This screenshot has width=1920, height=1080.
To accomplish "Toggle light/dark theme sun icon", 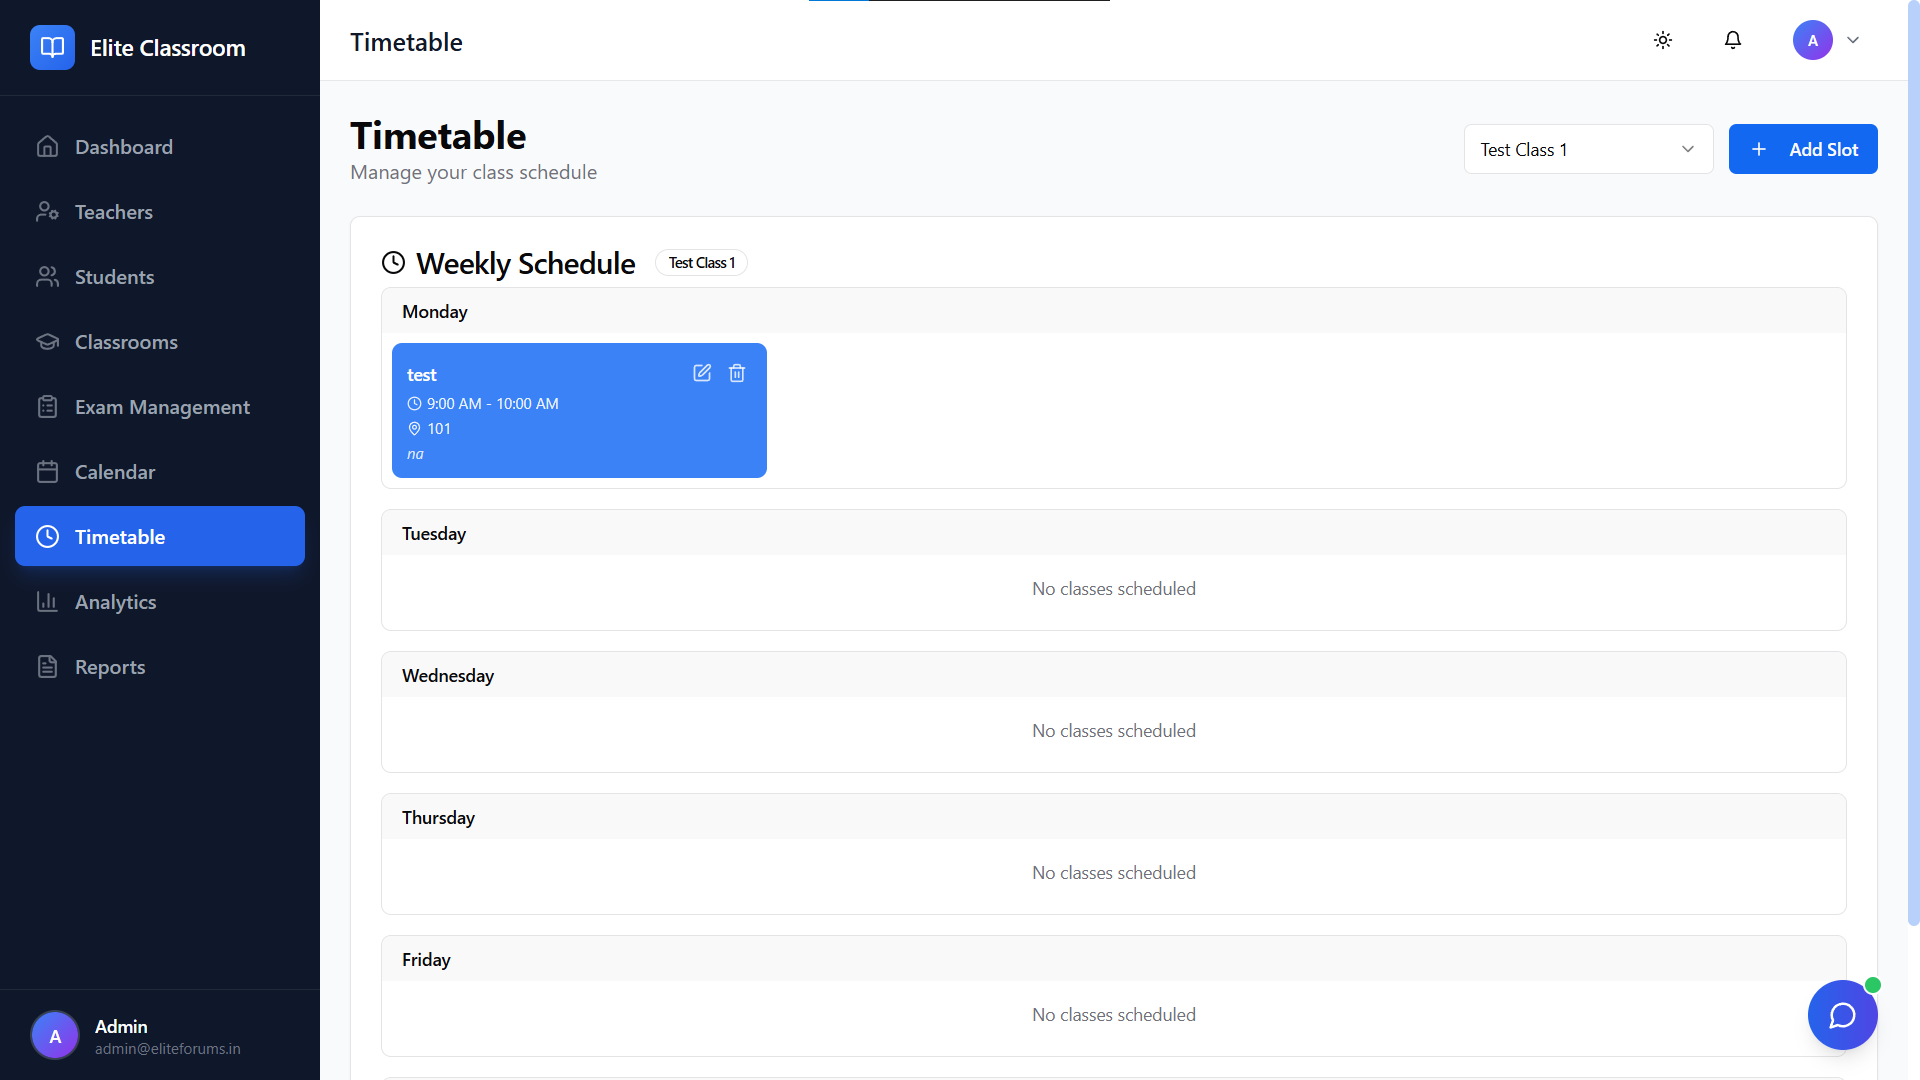I will pyautogui.click(x=1663, y=40).
